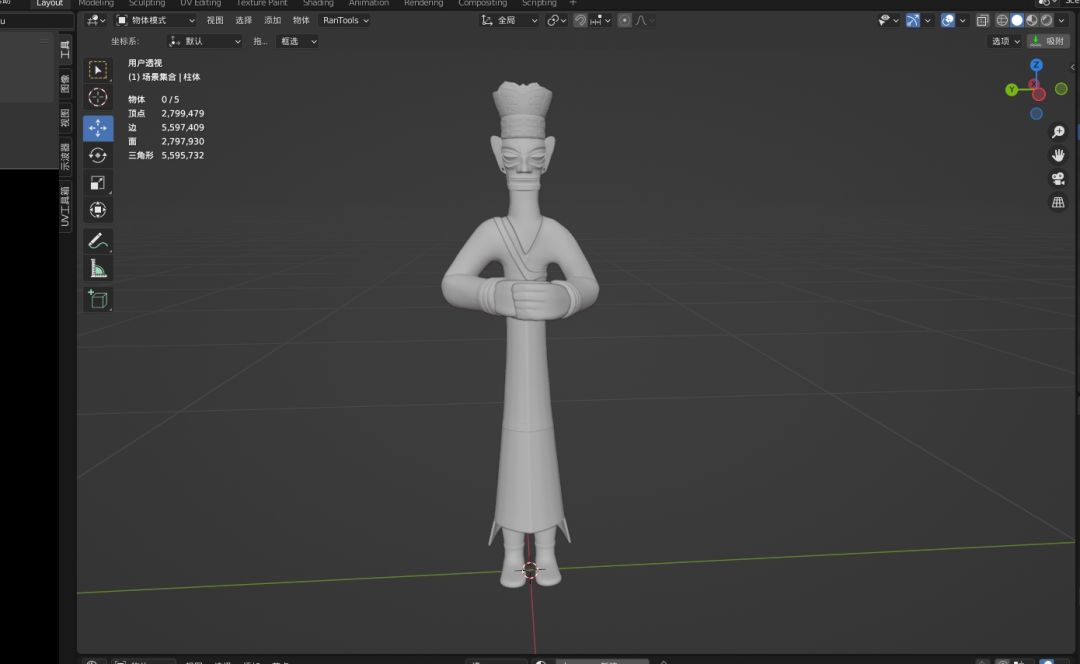Open the 默认 coordinate system dropdown
Screen dimensions: 1080x664
pos(205,41)
